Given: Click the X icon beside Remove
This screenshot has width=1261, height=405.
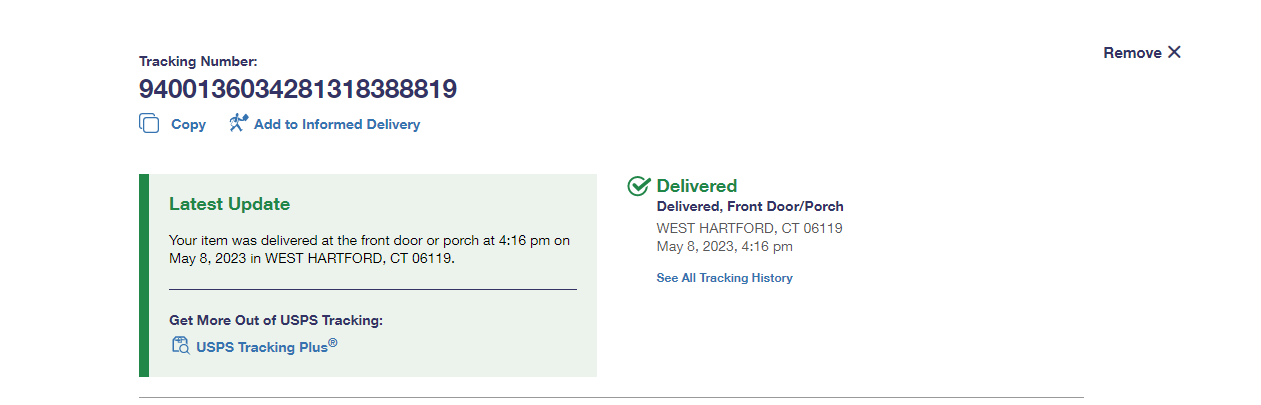Looking at the screenshot, I should tap(1174, 52).
